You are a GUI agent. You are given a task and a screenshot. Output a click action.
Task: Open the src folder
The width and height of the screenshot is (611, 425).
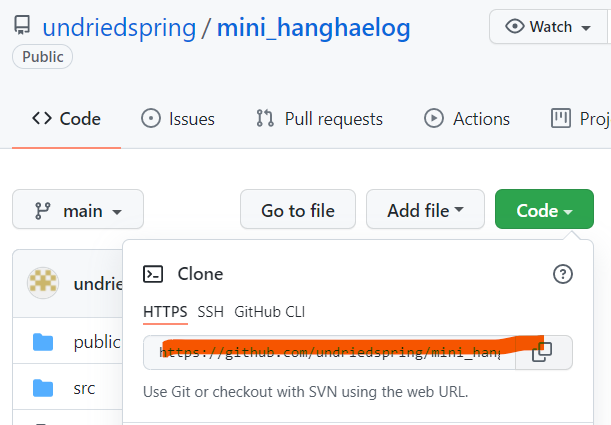(84, 388)
